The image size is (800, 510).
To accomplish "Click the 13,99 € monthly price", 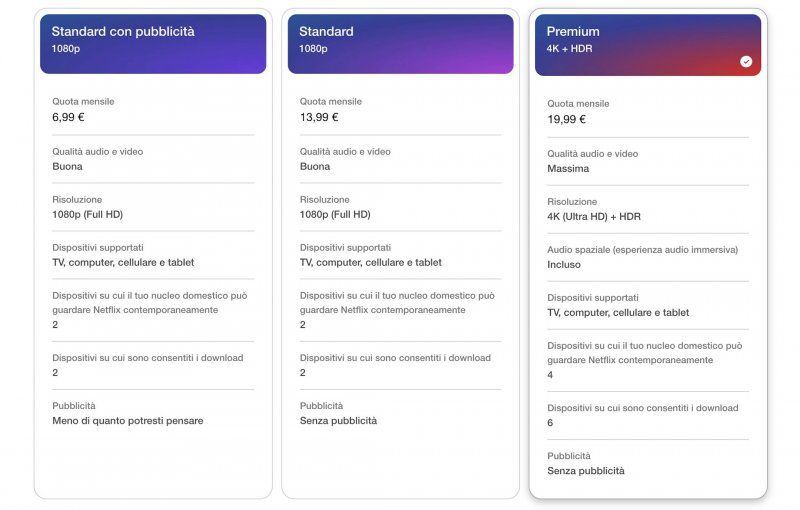I will pyautogui.click(x=319, y=117).
